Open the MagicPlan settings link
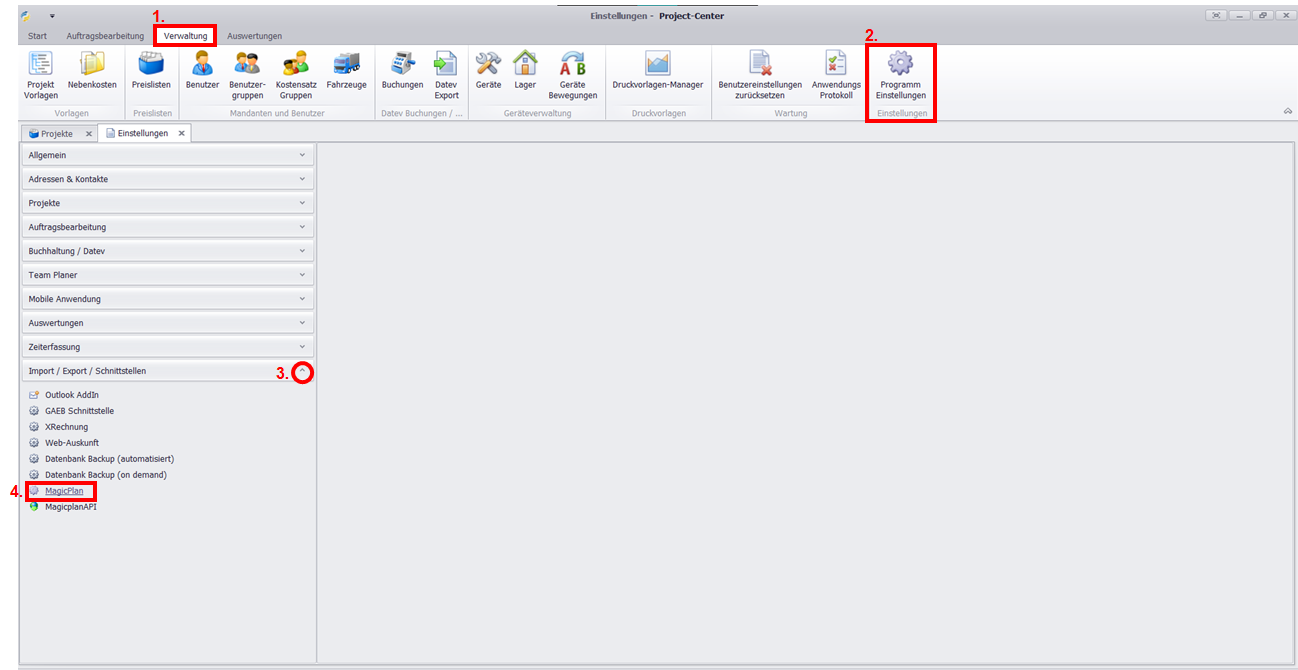1298x670 pixels. [x=64, y=491]
